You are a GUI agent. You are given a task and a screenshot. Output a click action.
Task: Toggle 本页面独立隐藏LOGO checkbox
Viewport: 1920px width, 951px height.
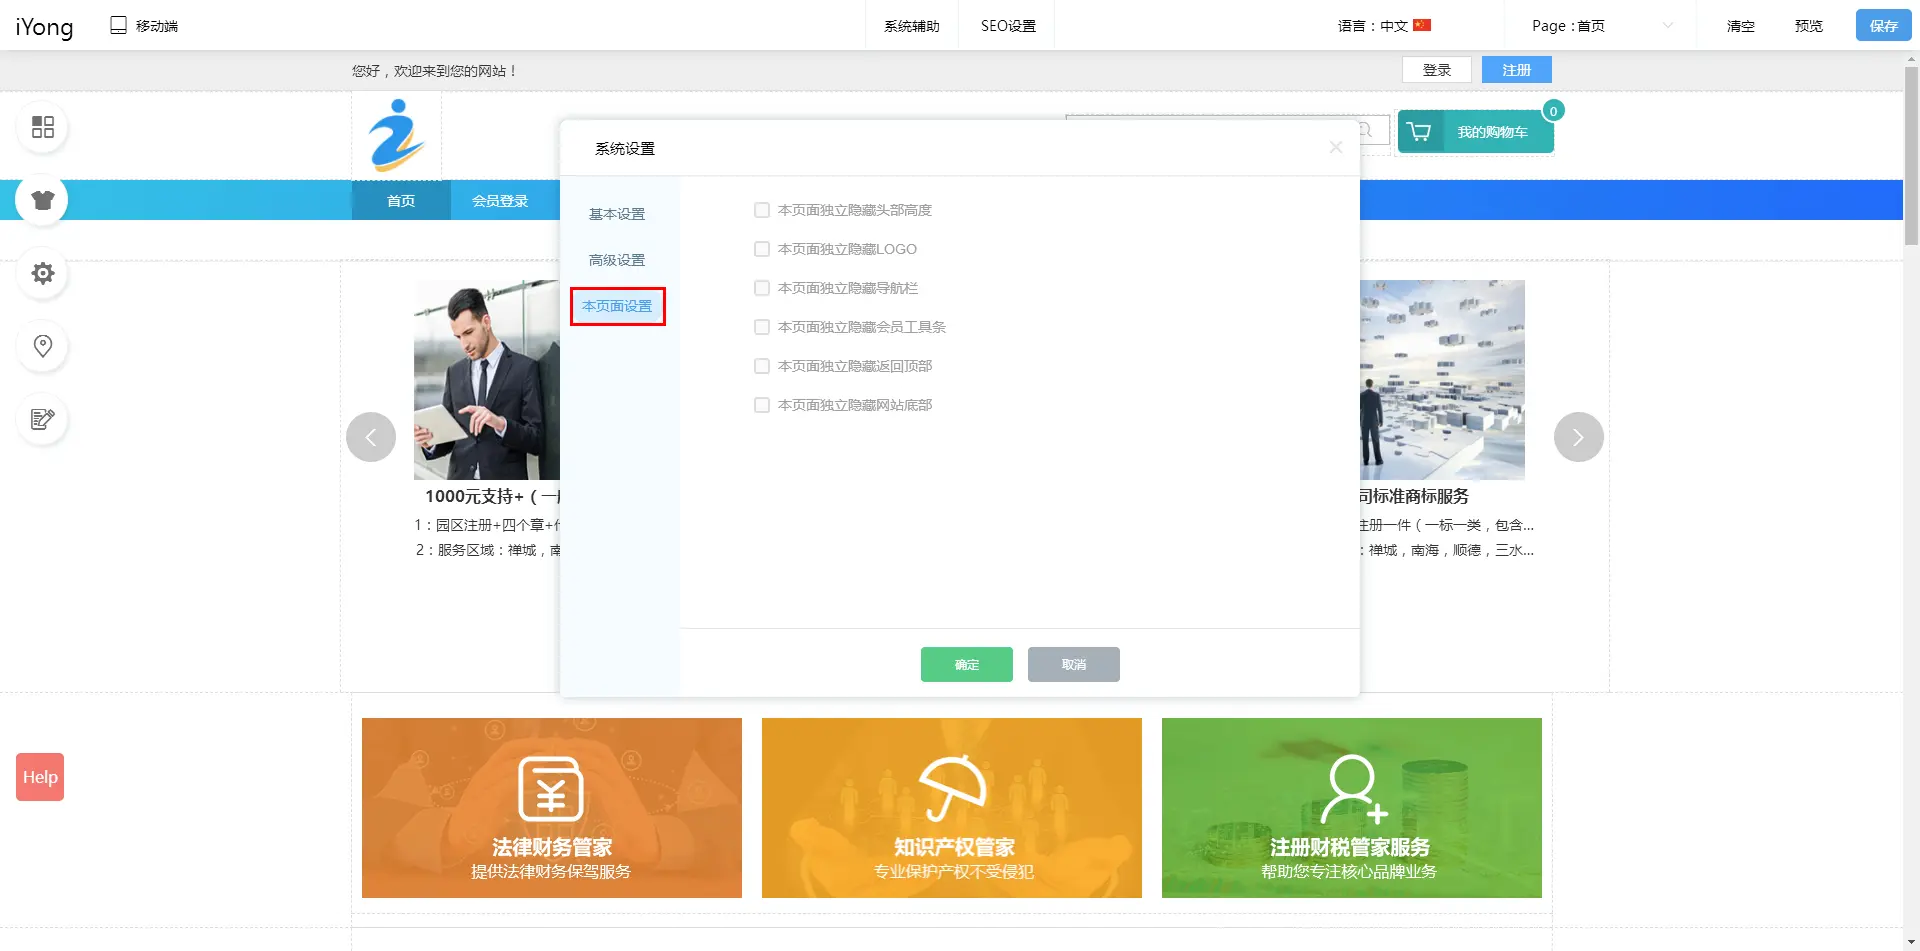coord(762,249)
